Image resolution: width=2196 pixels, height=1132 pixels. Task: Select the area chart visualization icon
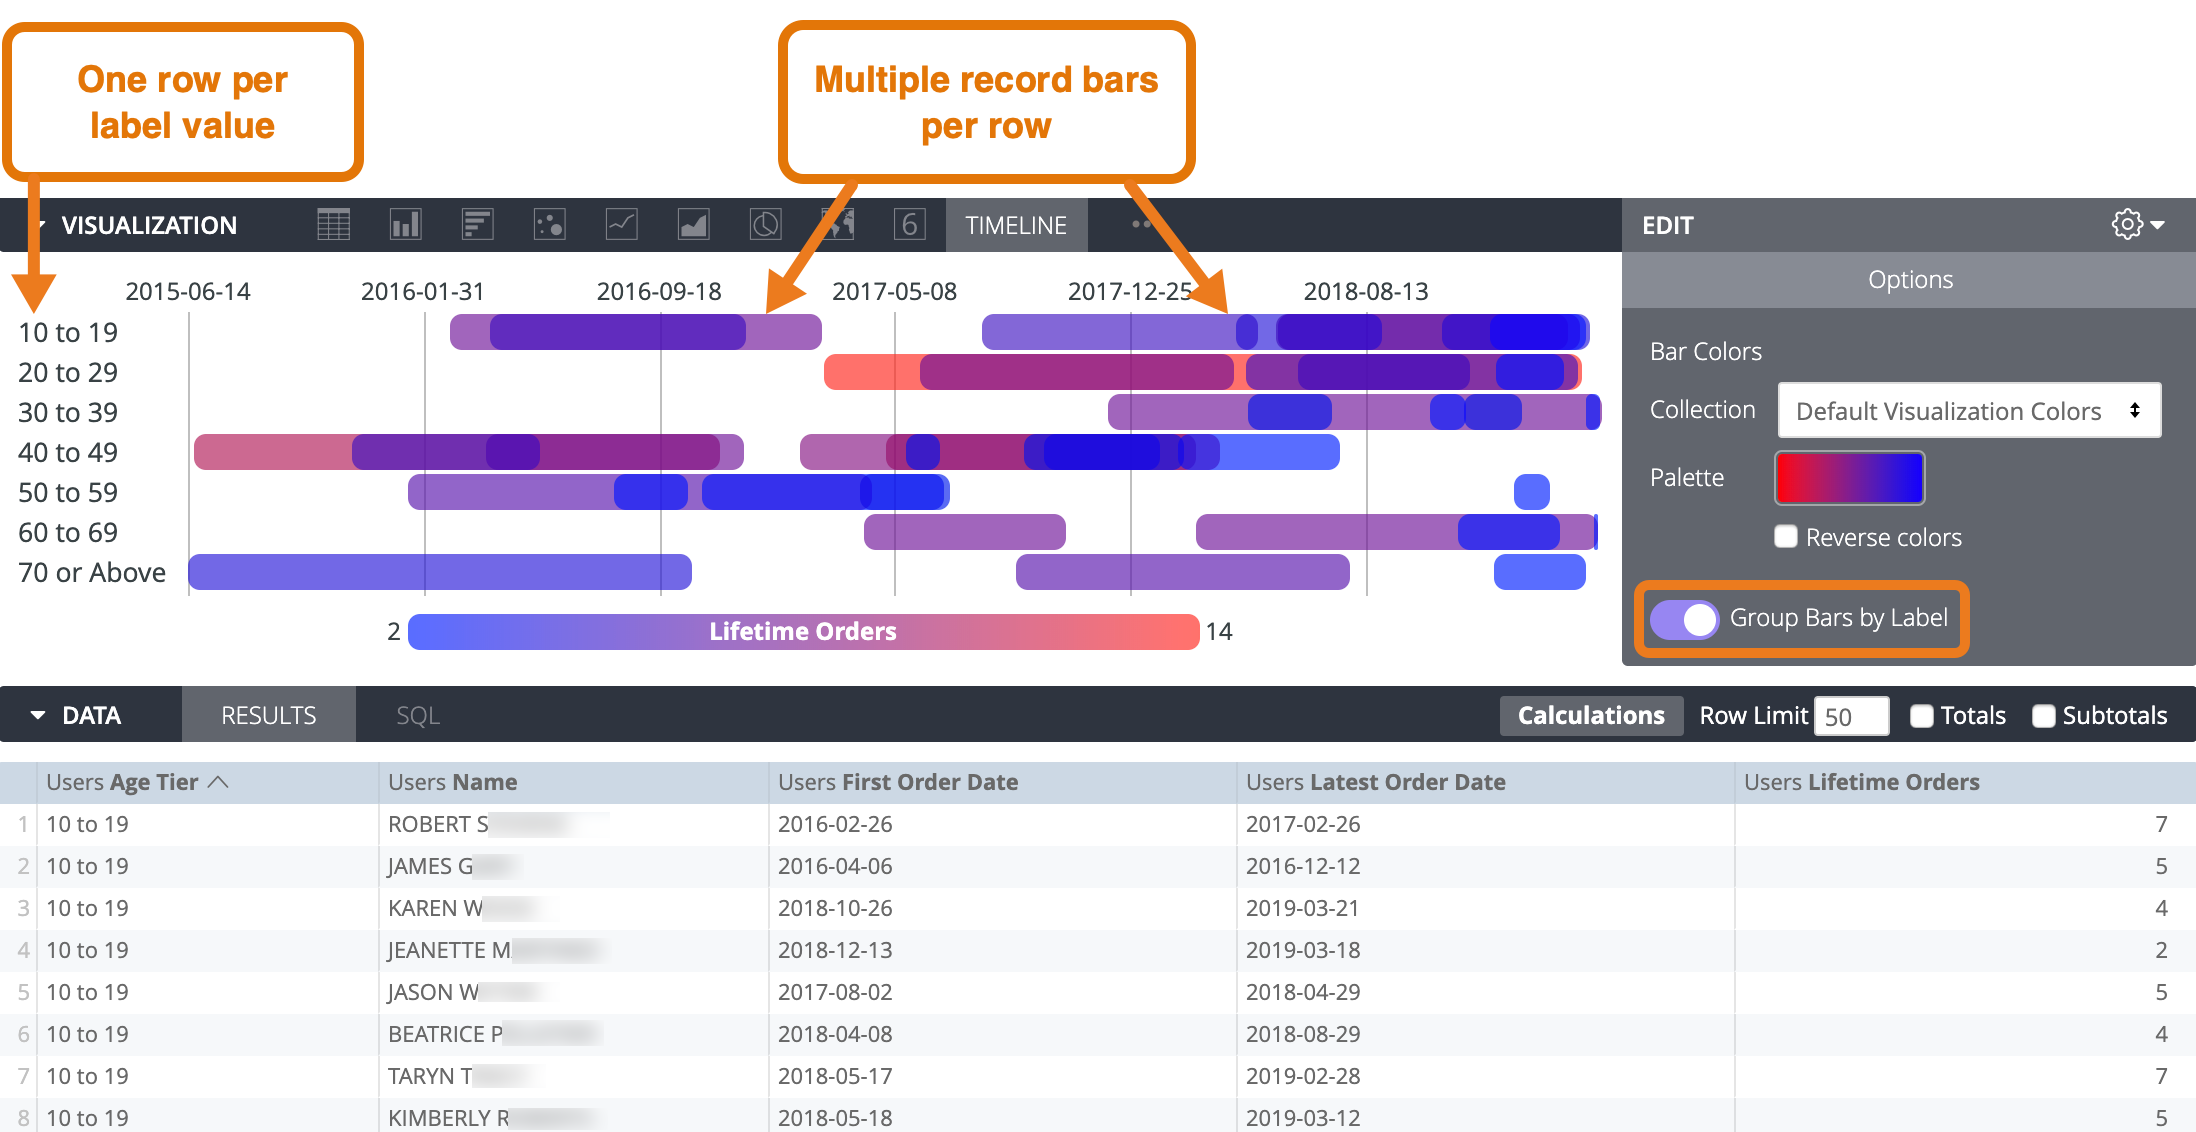[x=693, y=224]
